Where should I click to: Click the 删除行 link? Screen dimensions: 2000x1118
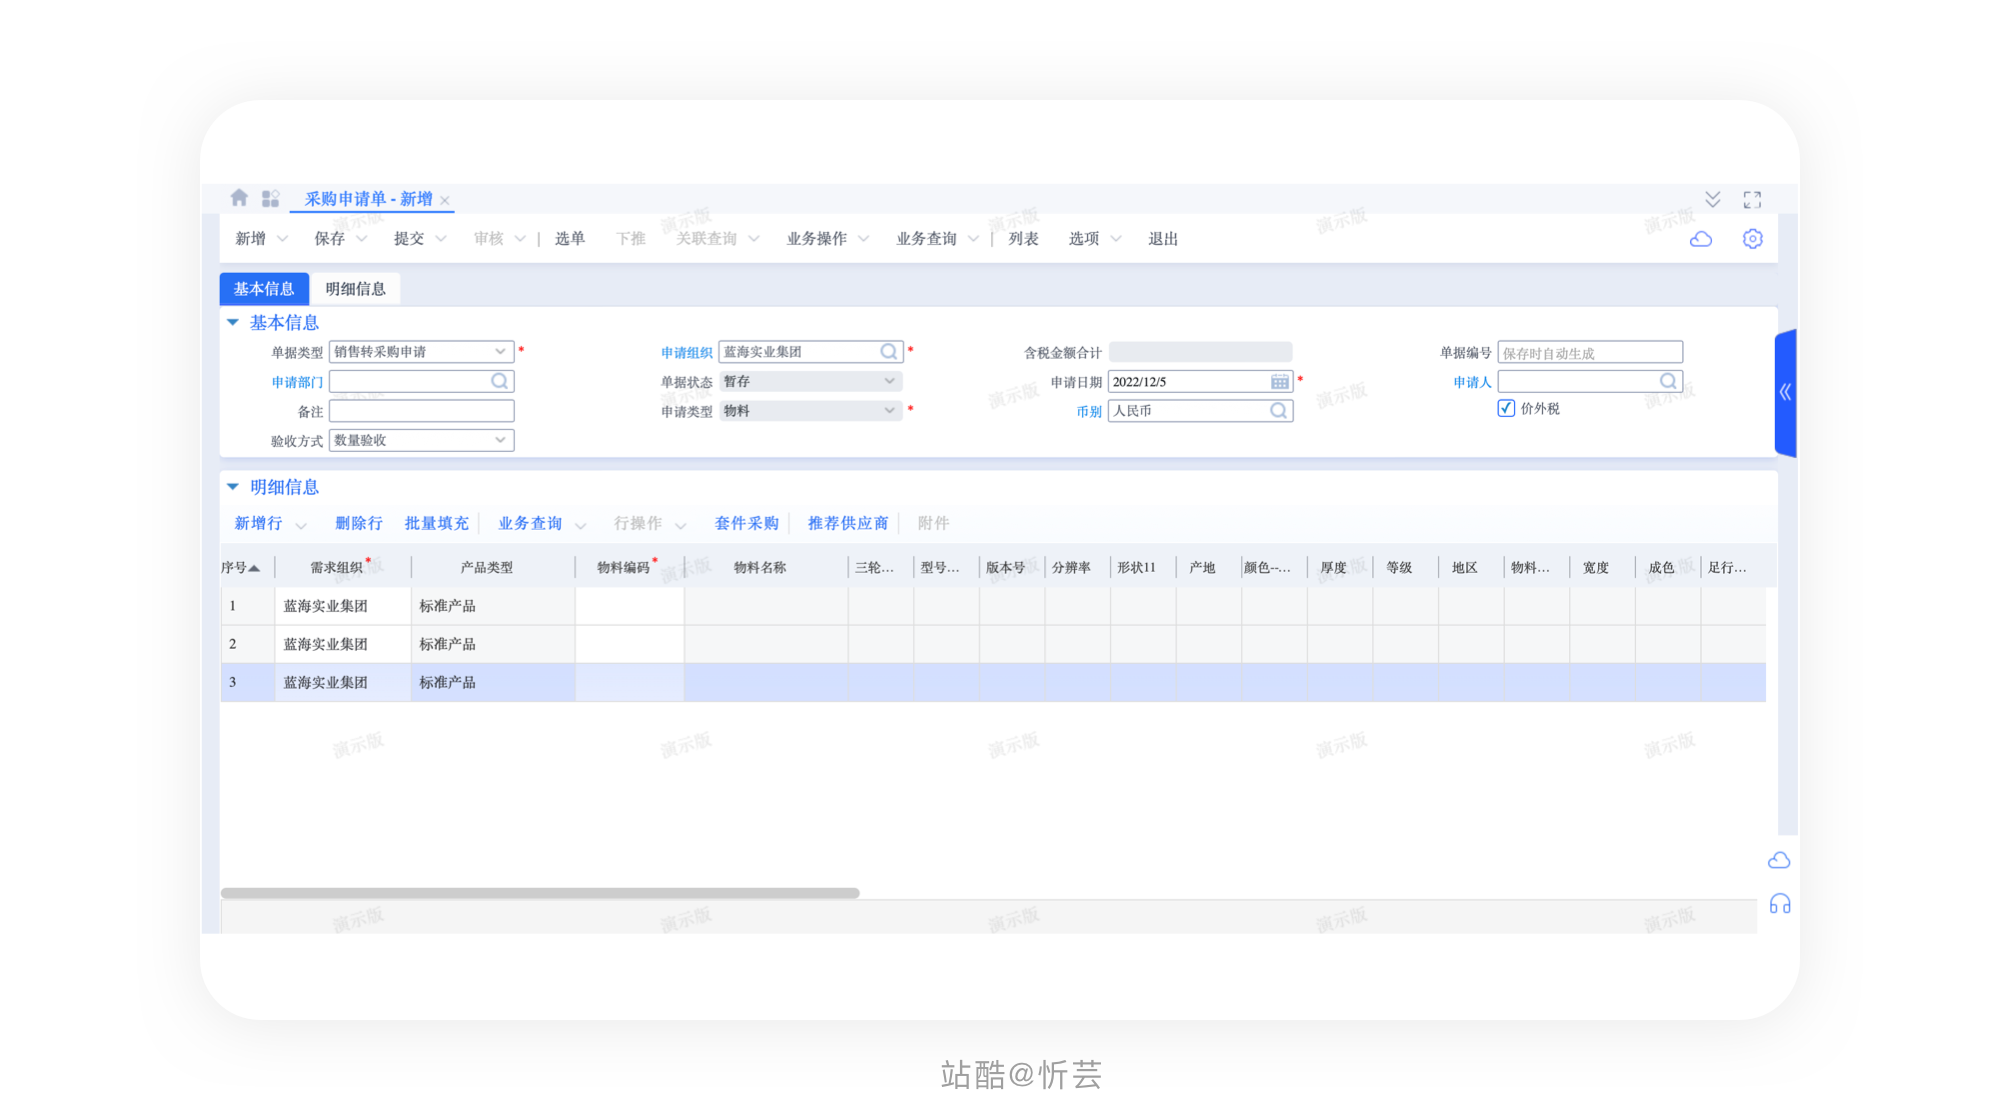point(358,523)
